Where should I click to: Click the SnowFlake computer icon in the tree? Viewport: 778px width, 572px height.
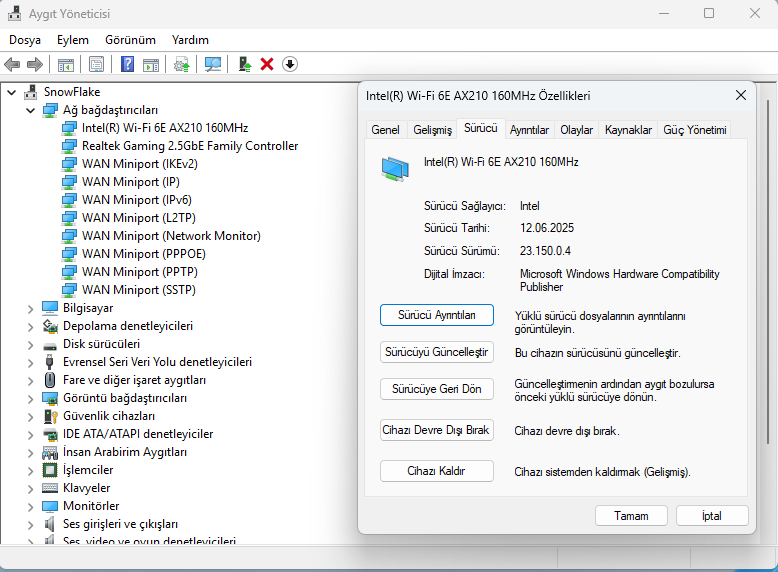click(31, 92)
